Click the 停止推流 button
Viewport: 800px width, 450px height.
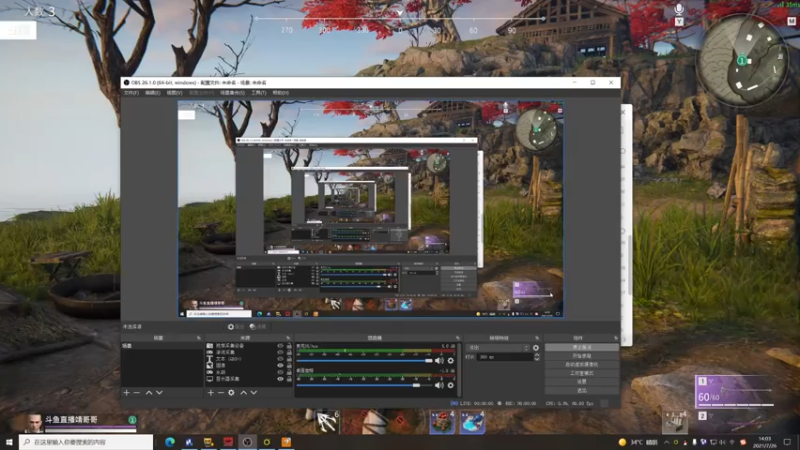point(582,347)
